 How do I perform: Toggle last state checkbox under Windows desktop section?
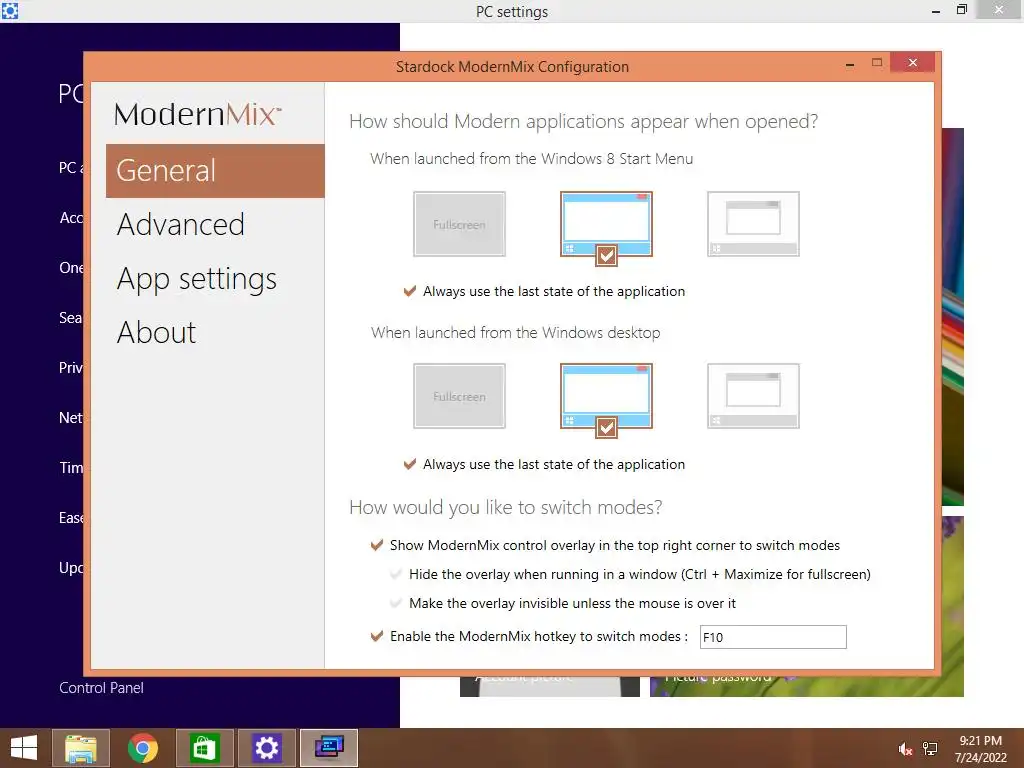(409, 464)
